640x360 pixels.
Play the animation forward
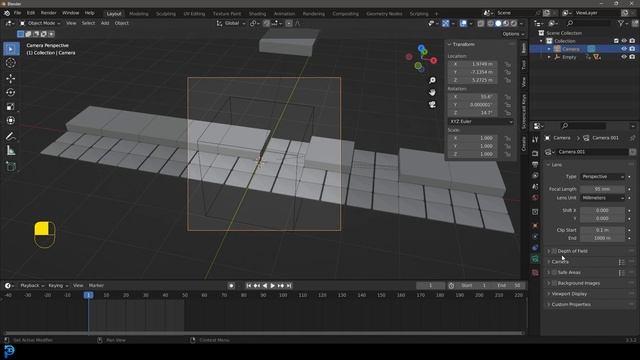click(273, 286)
